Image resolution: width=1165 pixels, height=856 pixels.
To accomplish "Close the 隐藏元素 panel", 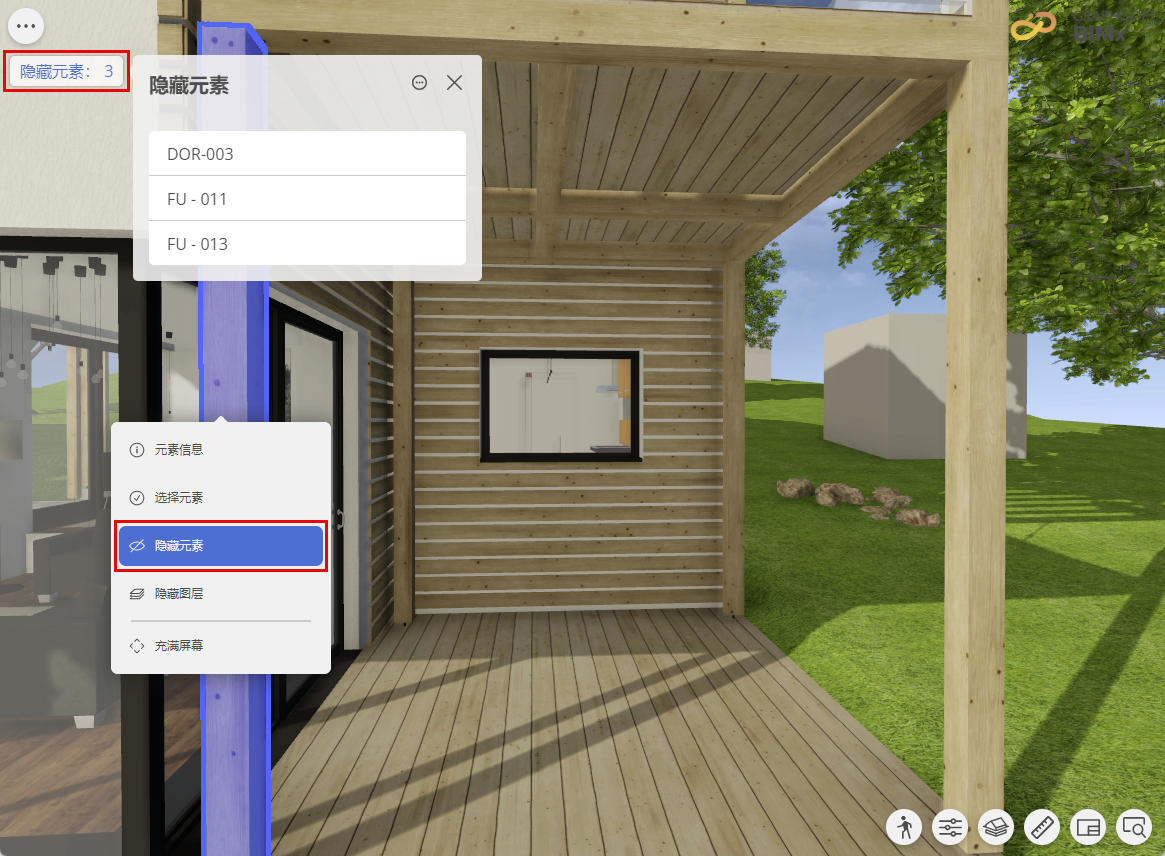I will click(x=454, y=82).
